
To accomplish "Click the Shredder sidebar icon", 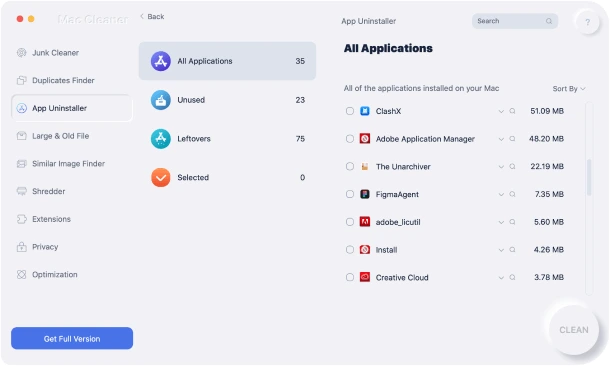I will click(21, 191).
